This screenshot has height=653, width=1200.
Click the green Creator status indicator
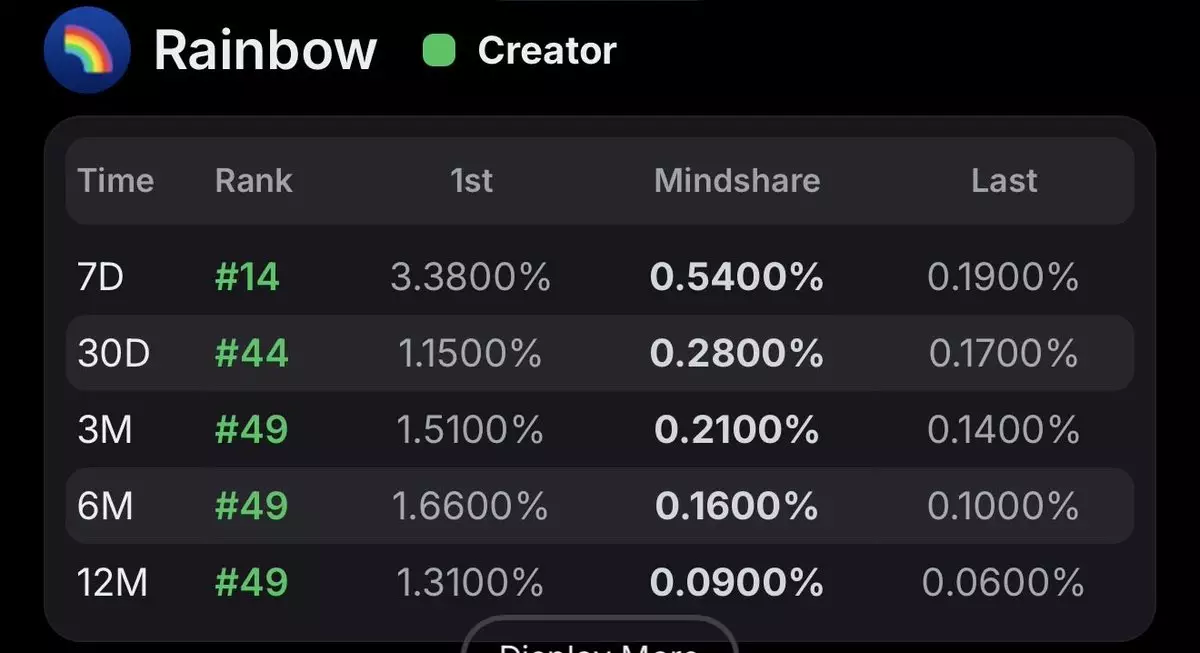439,50
